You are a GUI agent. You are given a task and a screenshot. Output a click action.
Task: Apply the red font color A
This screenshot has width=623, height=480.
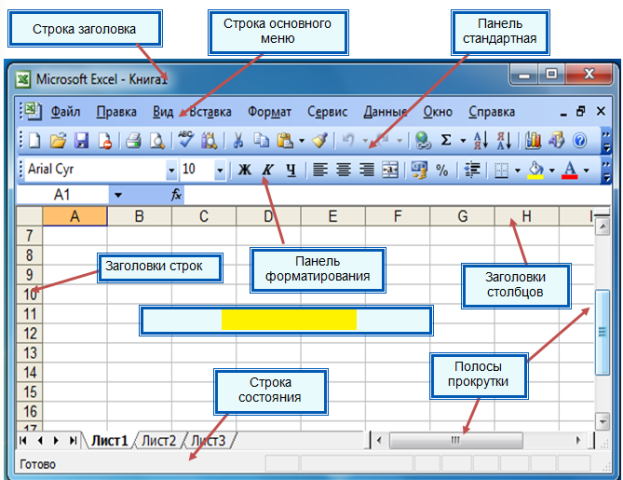point(570,170)
